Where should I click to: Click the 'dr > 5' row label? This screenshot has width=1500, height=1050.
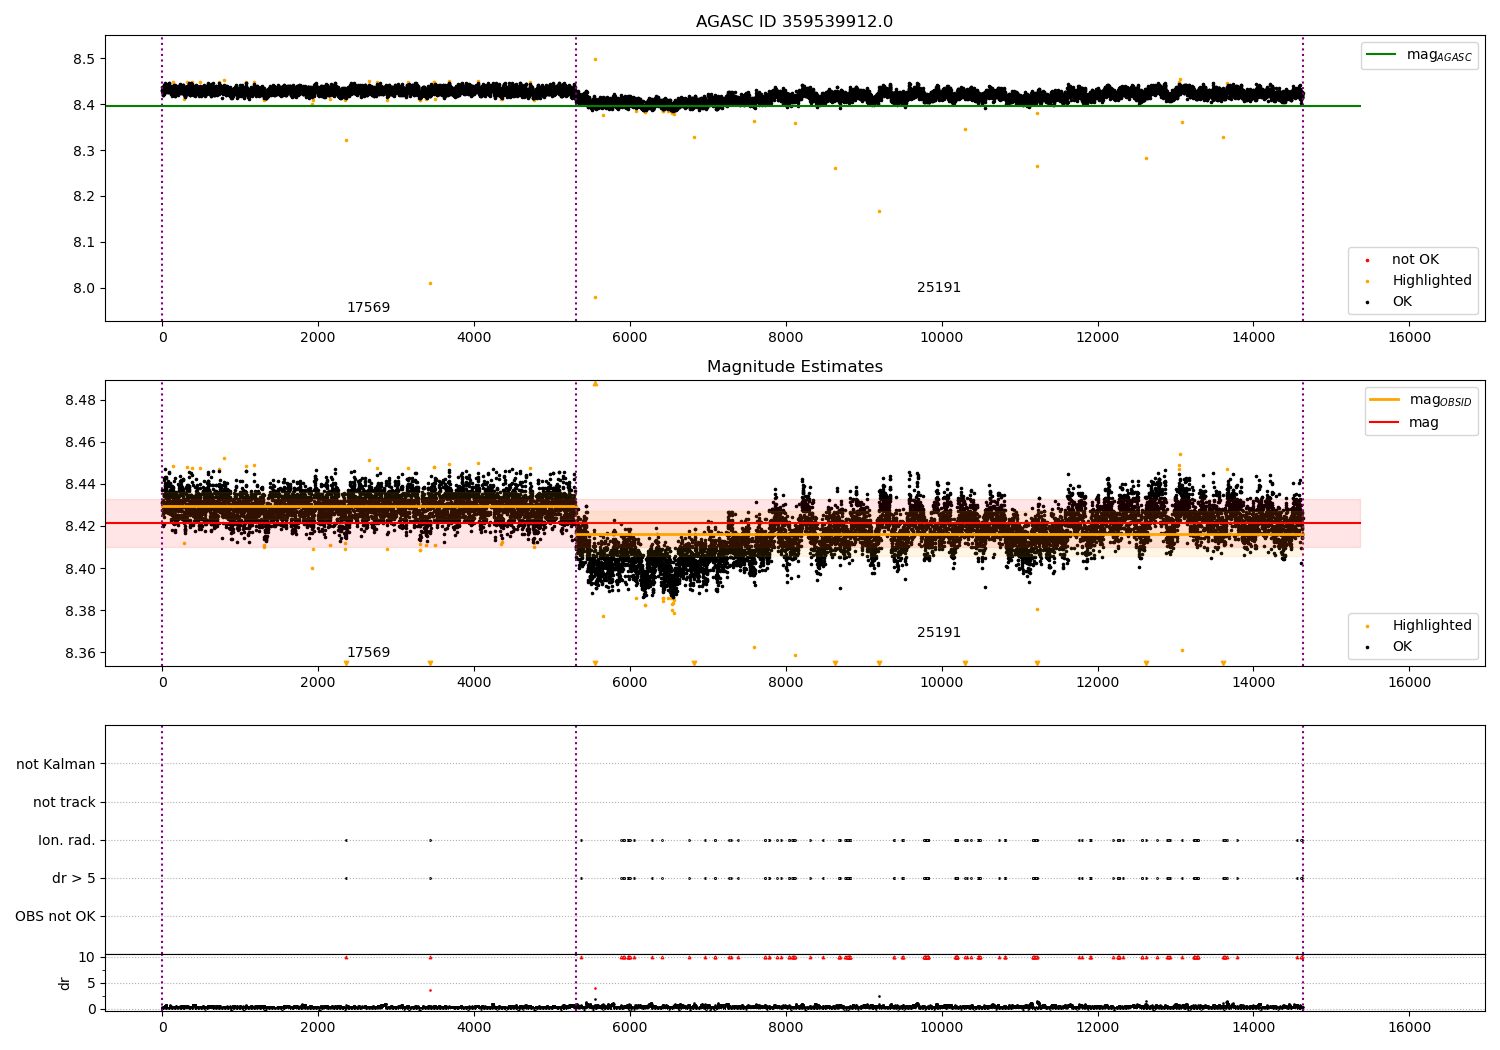(74, 878)
